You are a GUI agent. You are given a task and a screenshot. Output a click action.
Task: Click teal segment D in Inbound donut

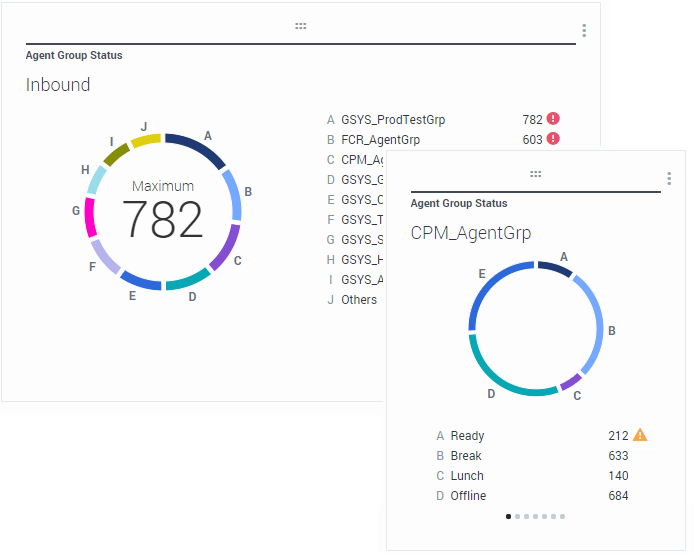[x=189, y=280]
